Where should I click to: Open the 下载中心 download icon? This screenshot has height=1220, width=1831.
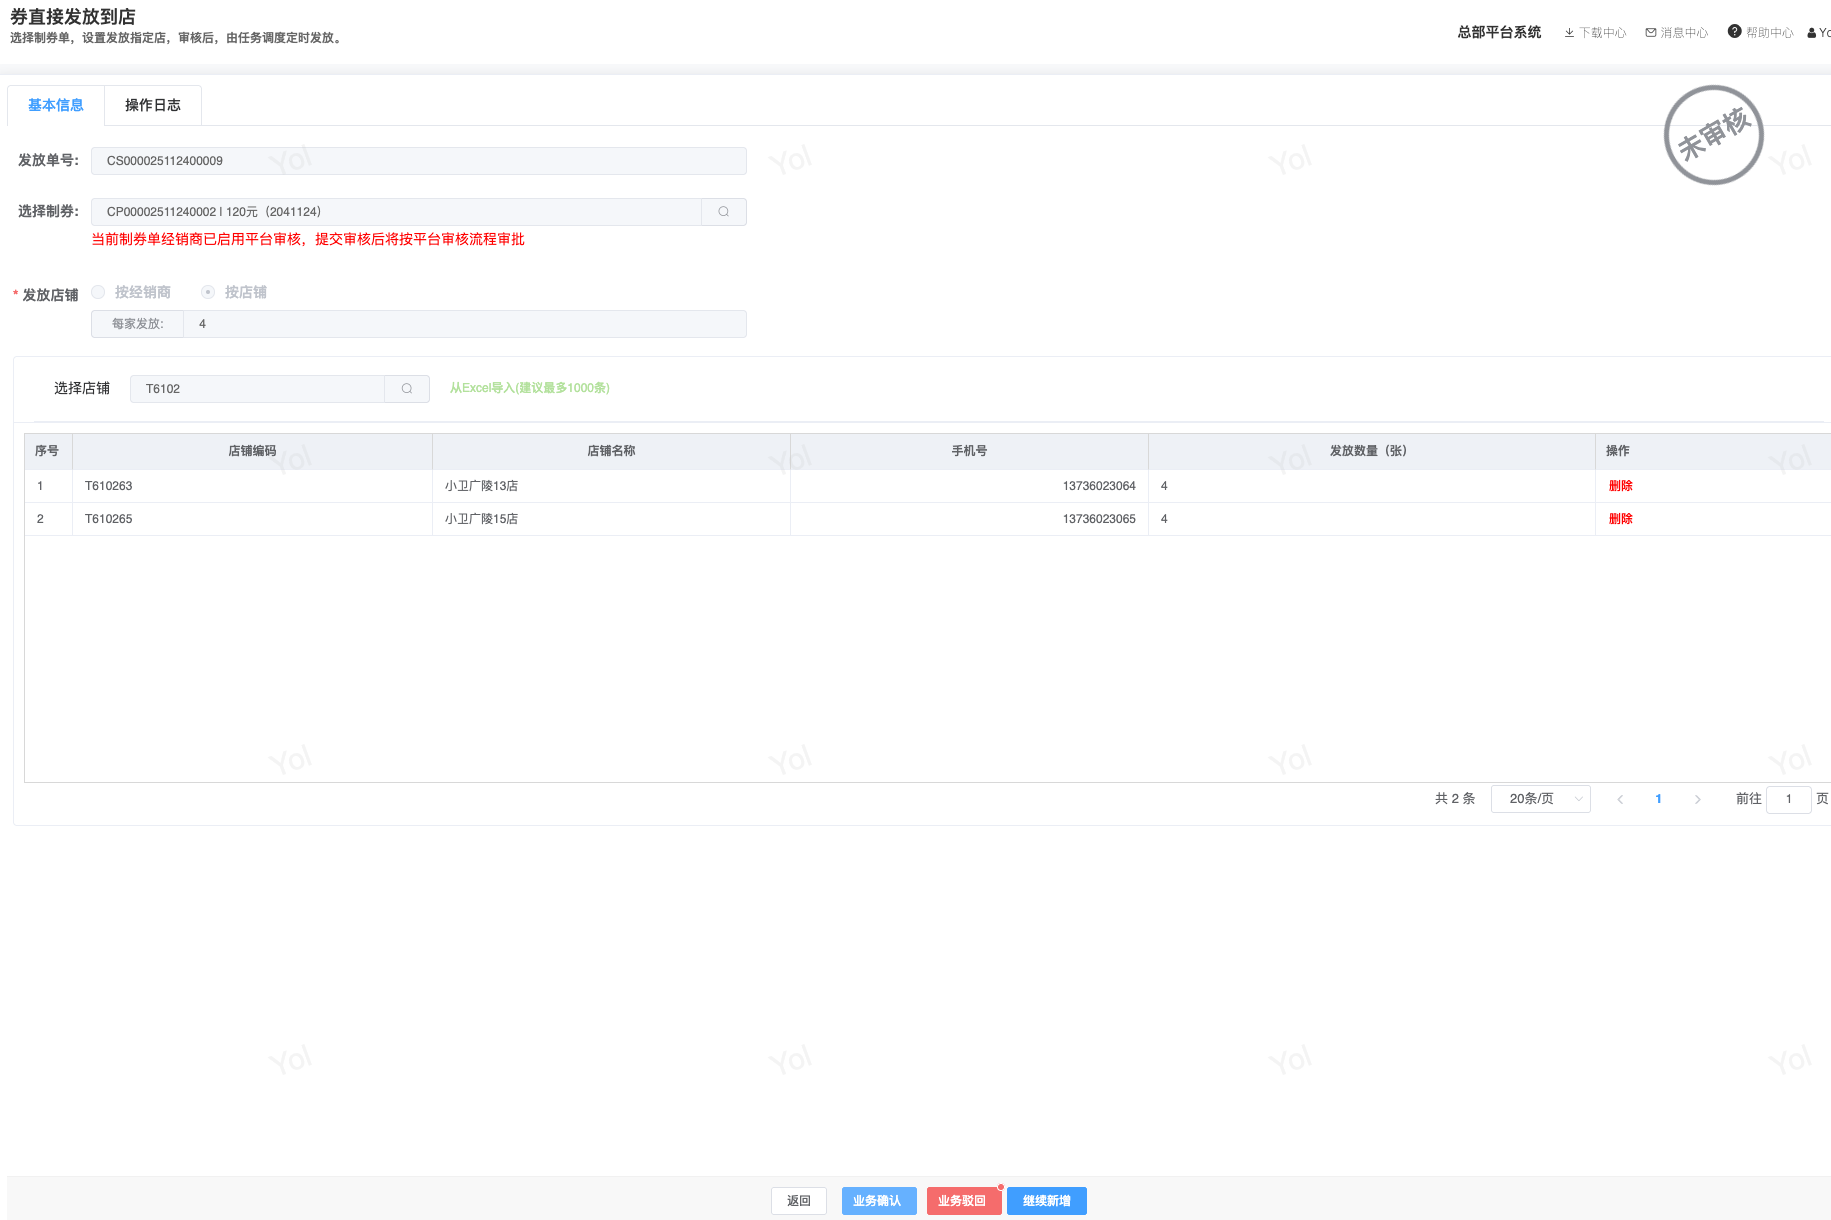[x=1569, y=33]
